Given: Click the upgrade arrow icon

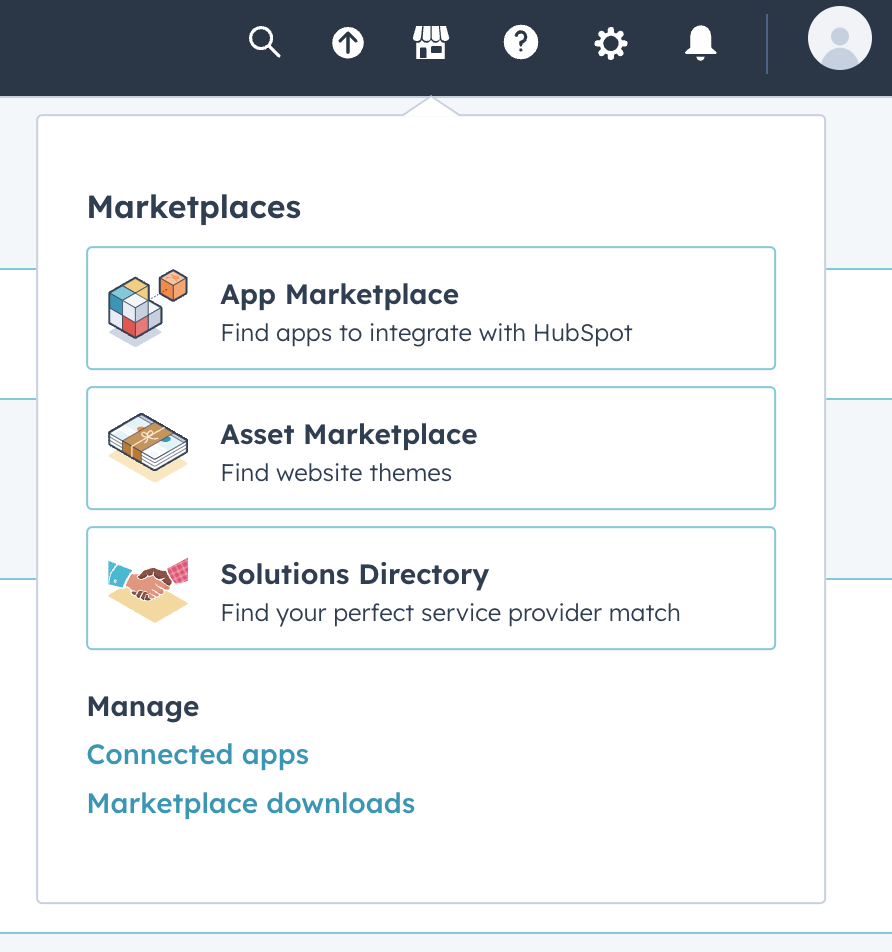Looking at the screenshot, I should point(348,43).
